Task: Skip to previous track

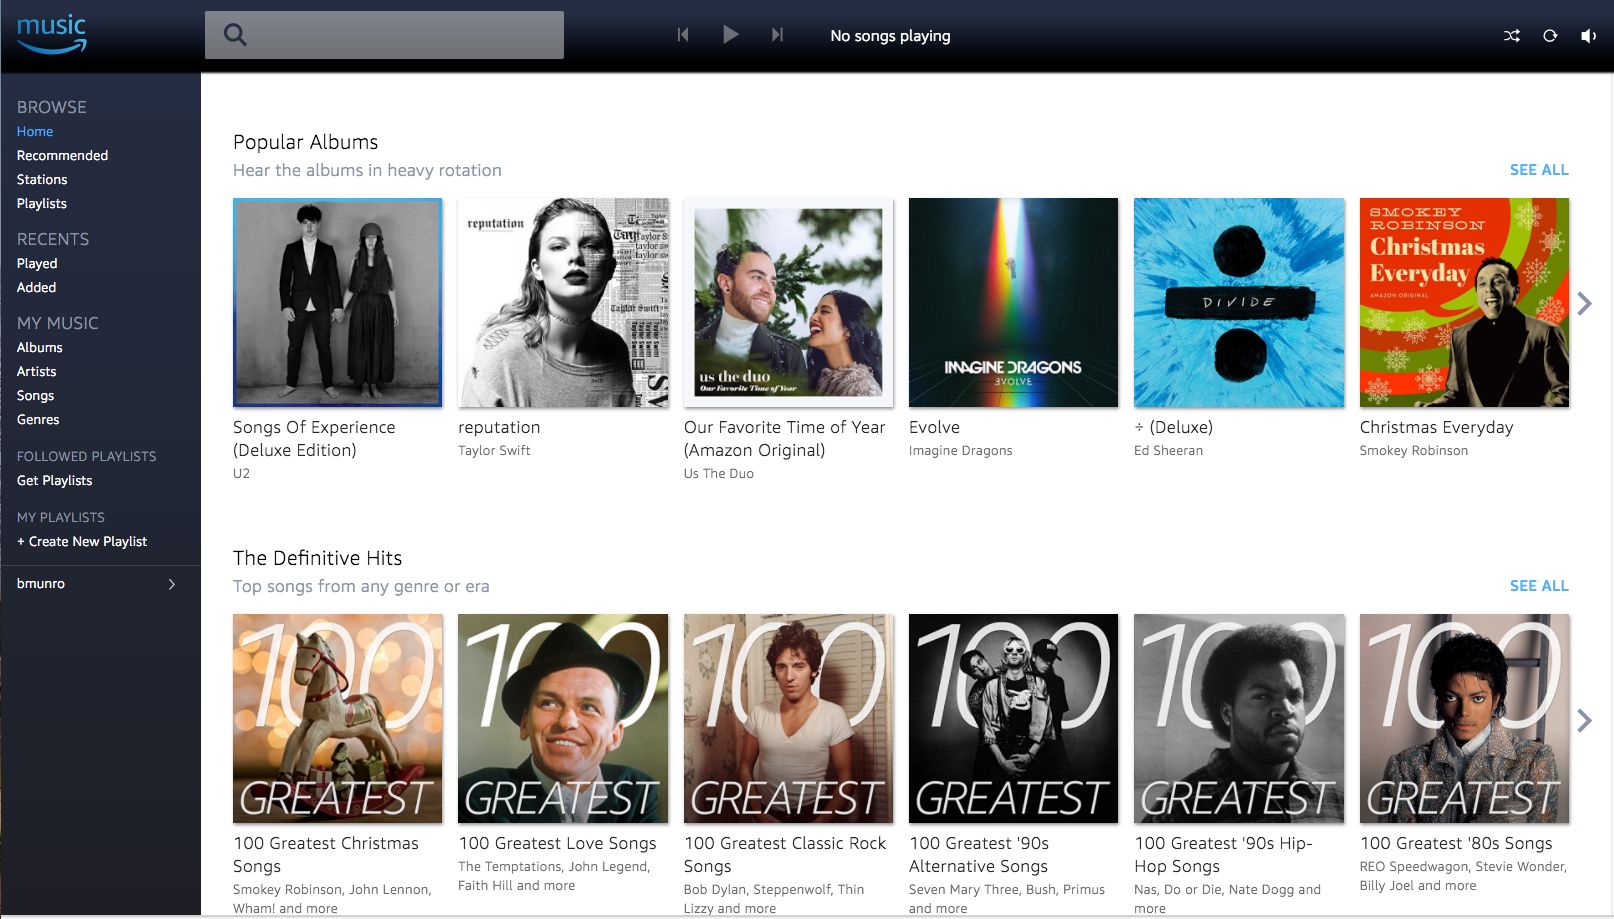Action: (x=683, y=35)
